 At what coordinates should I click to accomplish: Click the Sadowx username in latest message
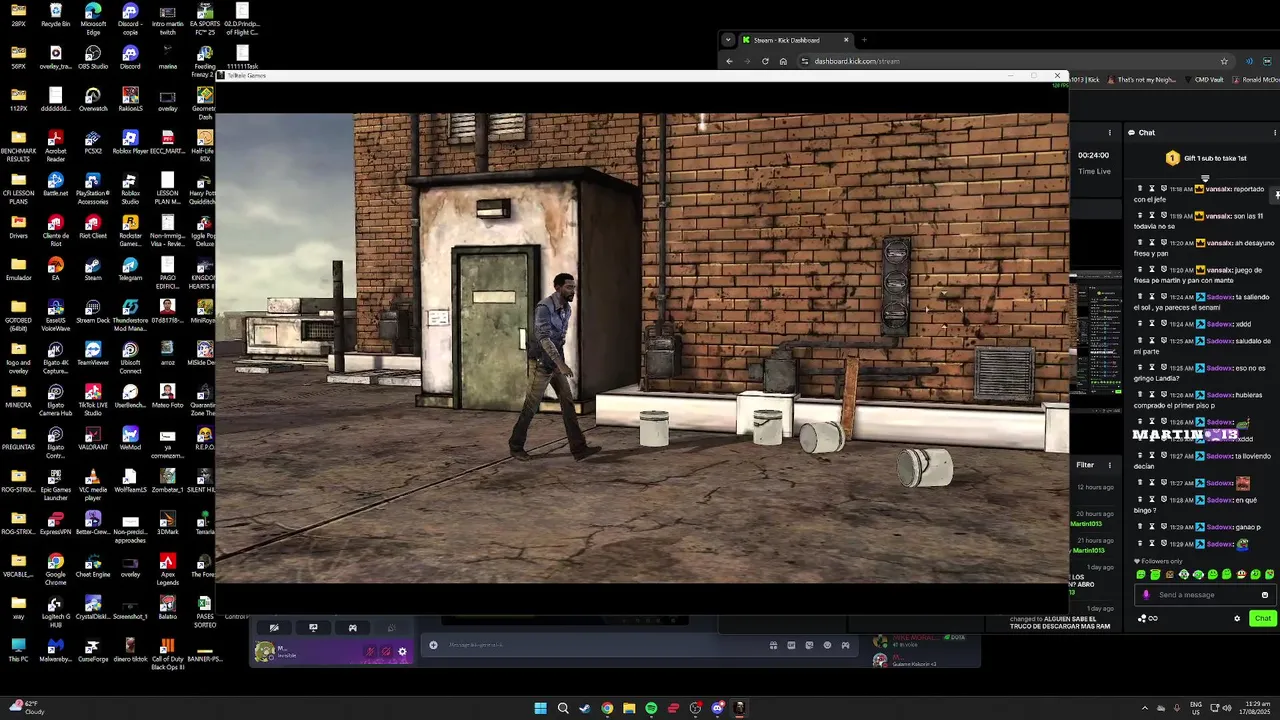pyautogui.click(x=1218, y=544)
